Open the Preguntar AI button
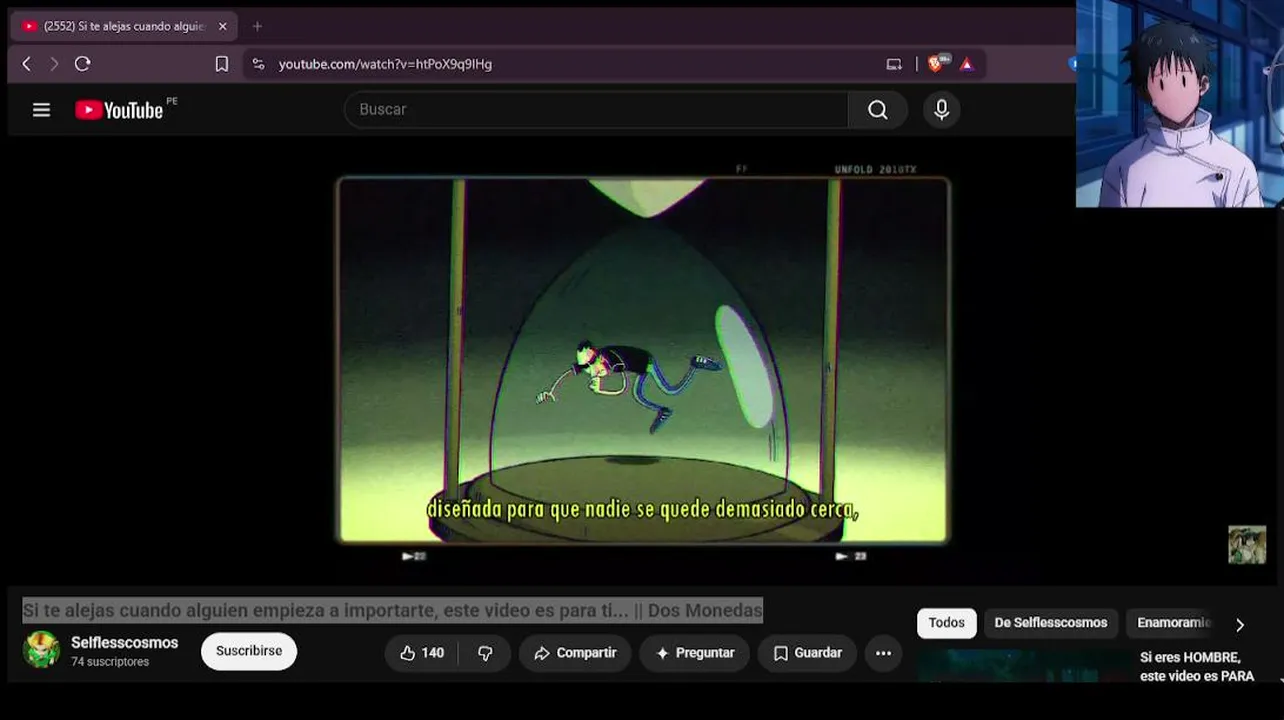The width and height of the screenshot is (1284, 720). point(695,653)
